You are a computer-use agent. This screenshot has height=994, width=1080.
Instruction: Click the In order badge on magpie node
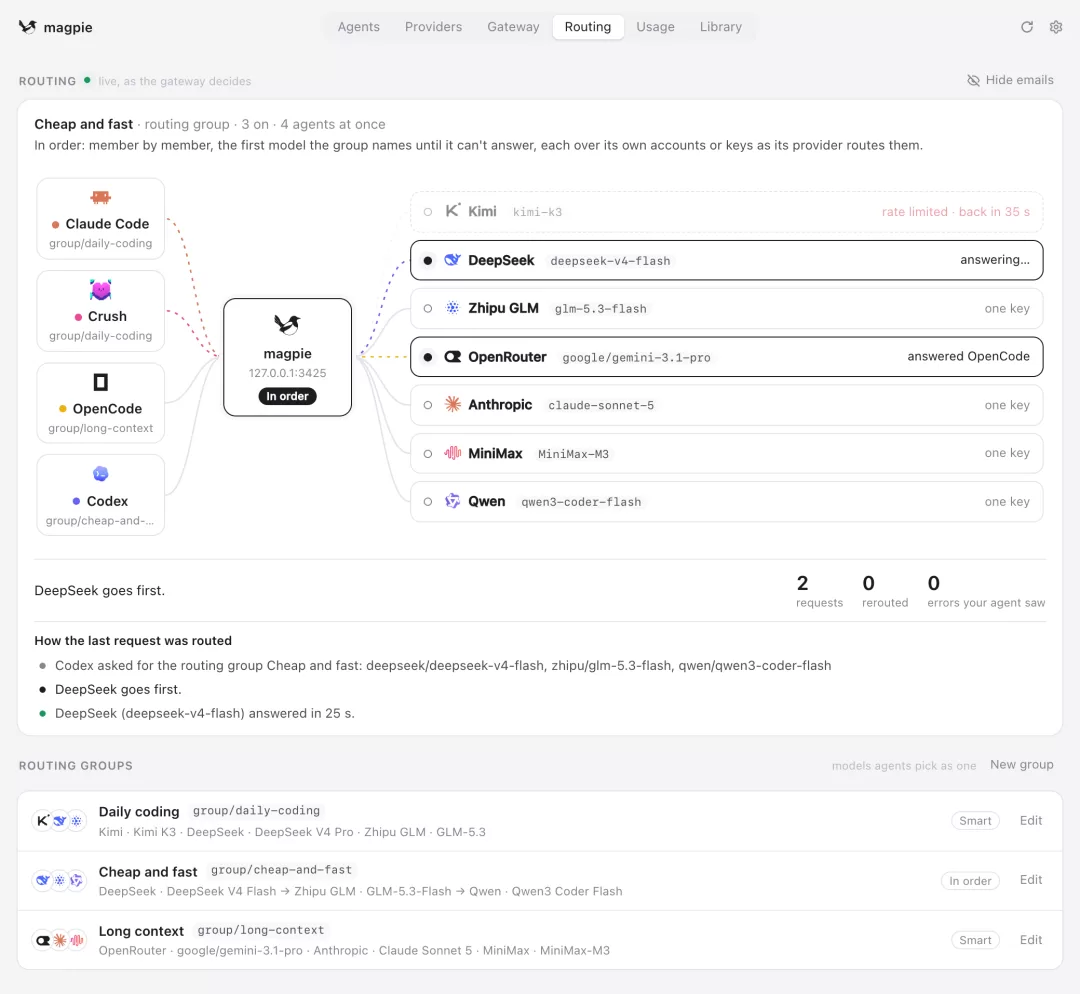point(287,396)
